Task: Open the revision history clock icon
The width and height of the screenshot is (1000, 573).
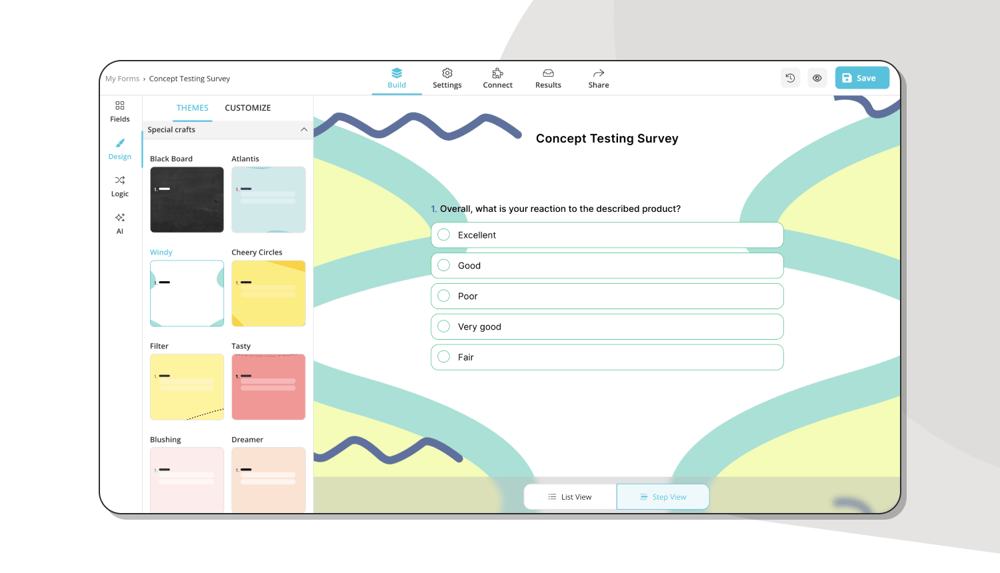Action: coord(790,78)
